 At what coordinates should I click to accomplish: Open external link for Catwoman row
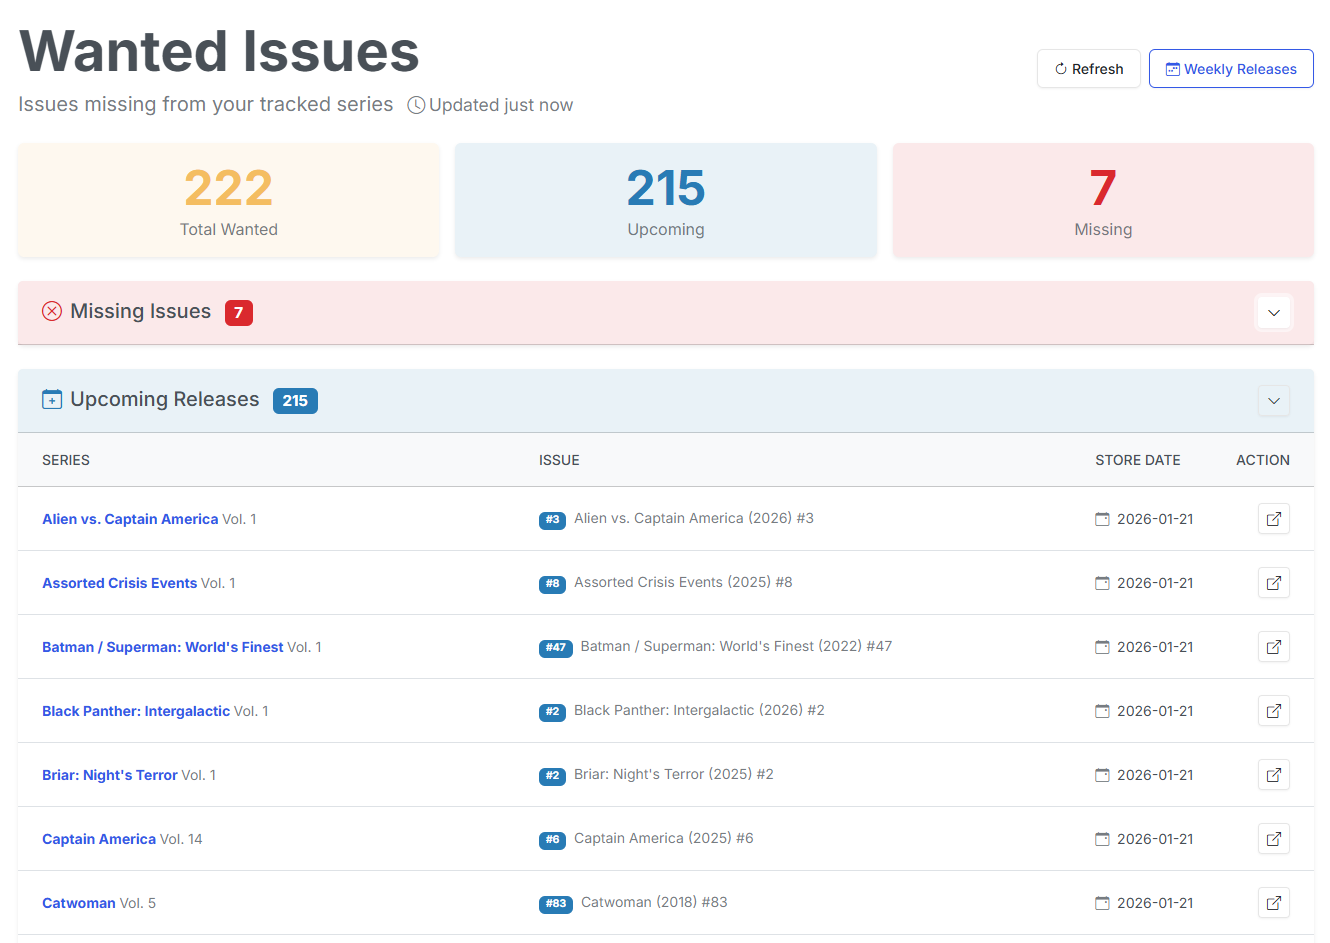[x=1273, y=903]
